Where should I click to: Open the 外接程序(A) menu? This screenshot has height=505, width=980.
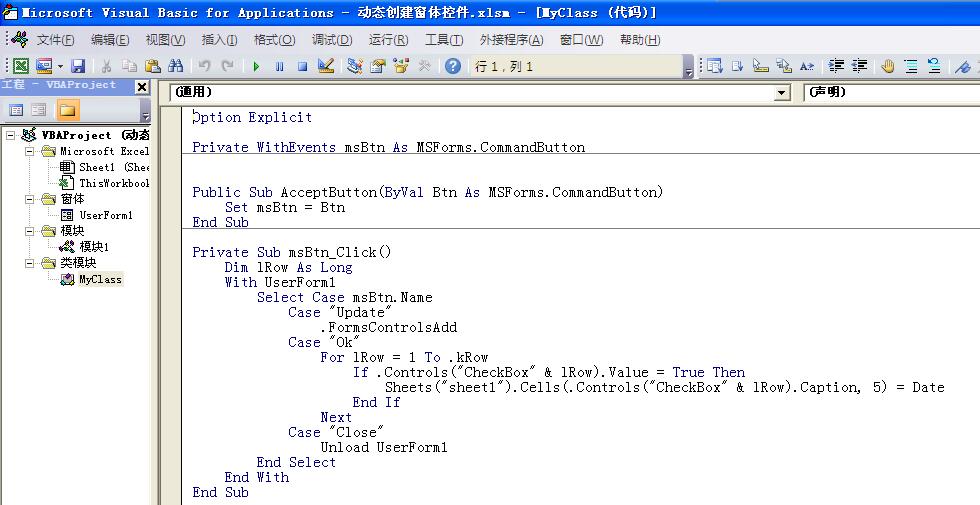(511, 40)
